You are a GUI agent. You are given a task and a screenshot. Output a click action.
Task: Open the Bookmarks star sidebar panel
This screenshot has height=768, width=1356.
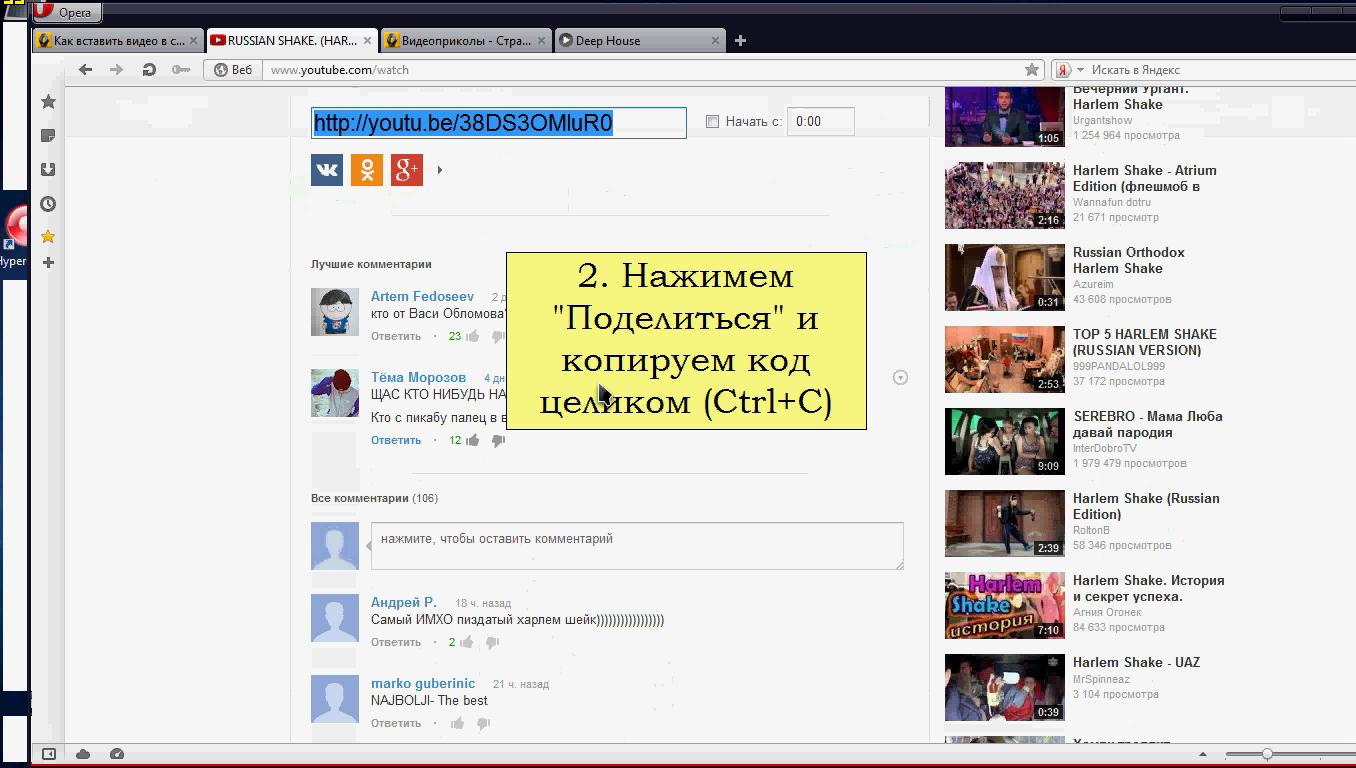(48, 102)
